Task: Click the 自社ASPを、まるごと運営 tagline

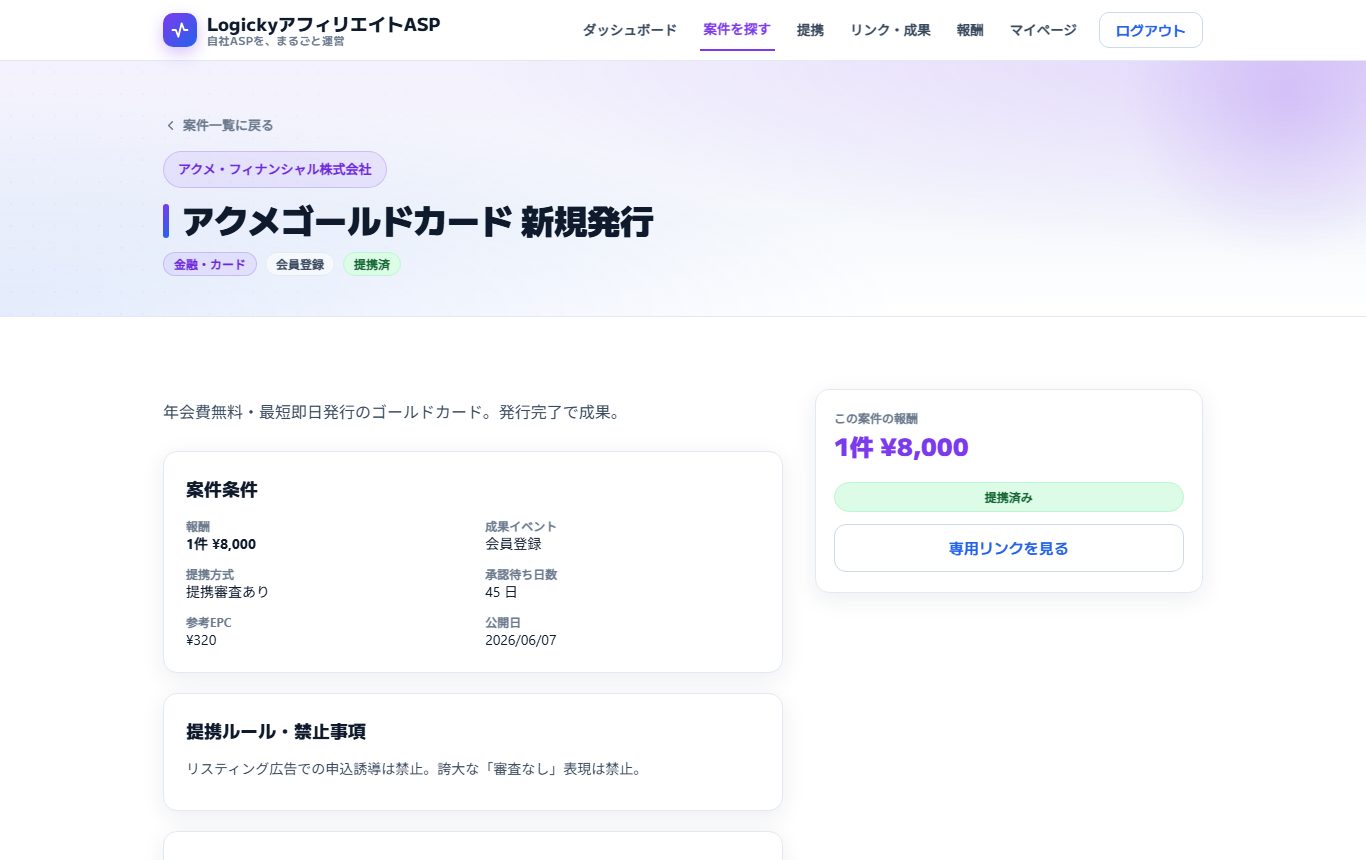Action: [276, 42]
